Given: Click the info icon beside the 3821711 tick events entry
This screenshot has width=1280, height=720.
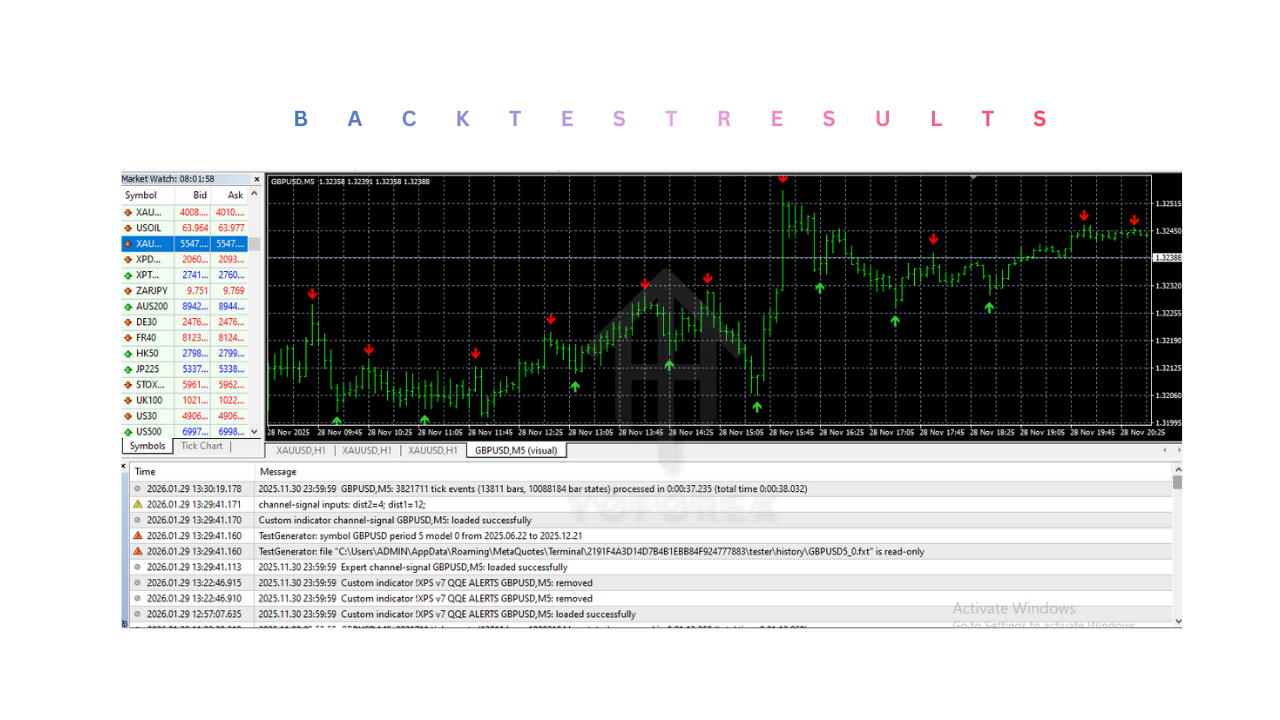Looking at the screenshot, I should [137, 489].
